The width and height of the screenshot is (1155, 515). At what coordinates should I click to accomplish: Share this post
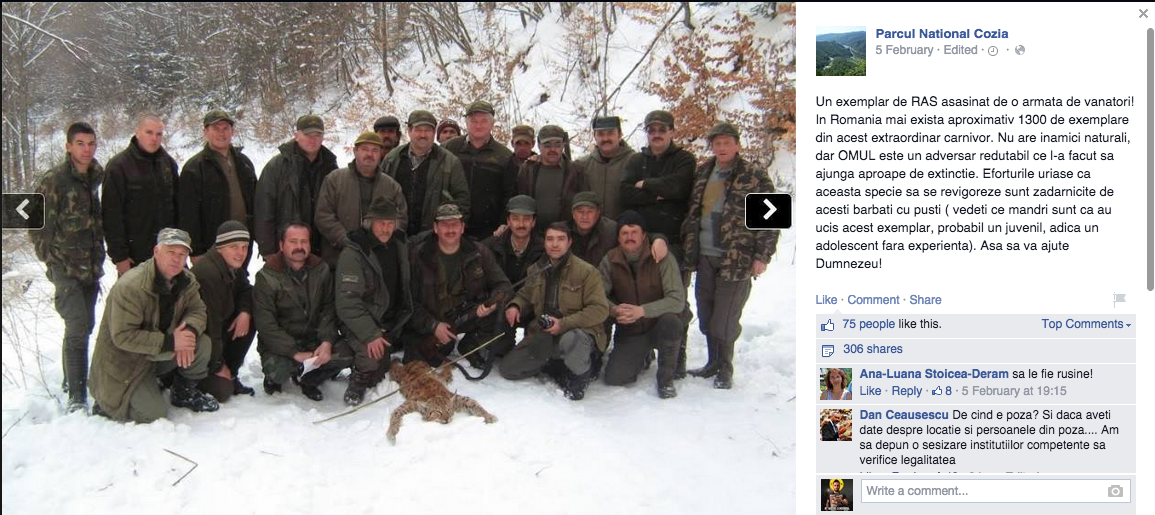(x=925, y=300)
